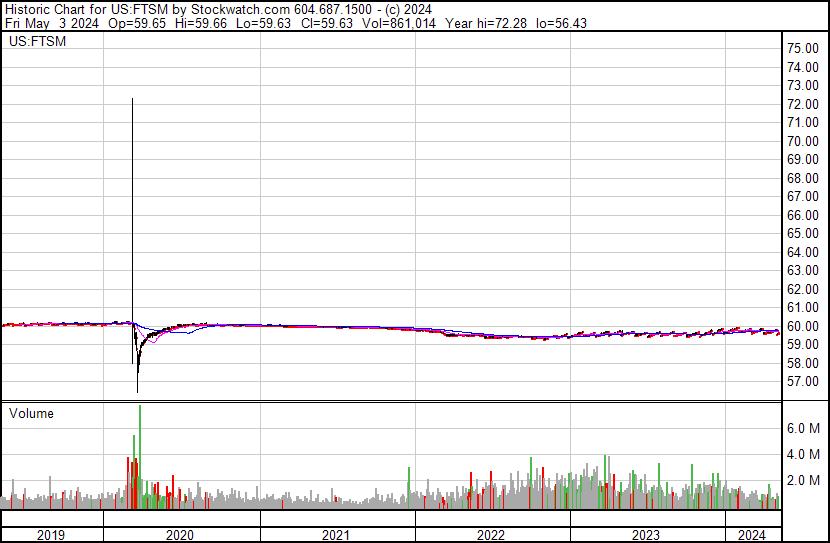Click the Vol=861,014 value in header
The image size is (830, 543).
(x=380, y=21)
